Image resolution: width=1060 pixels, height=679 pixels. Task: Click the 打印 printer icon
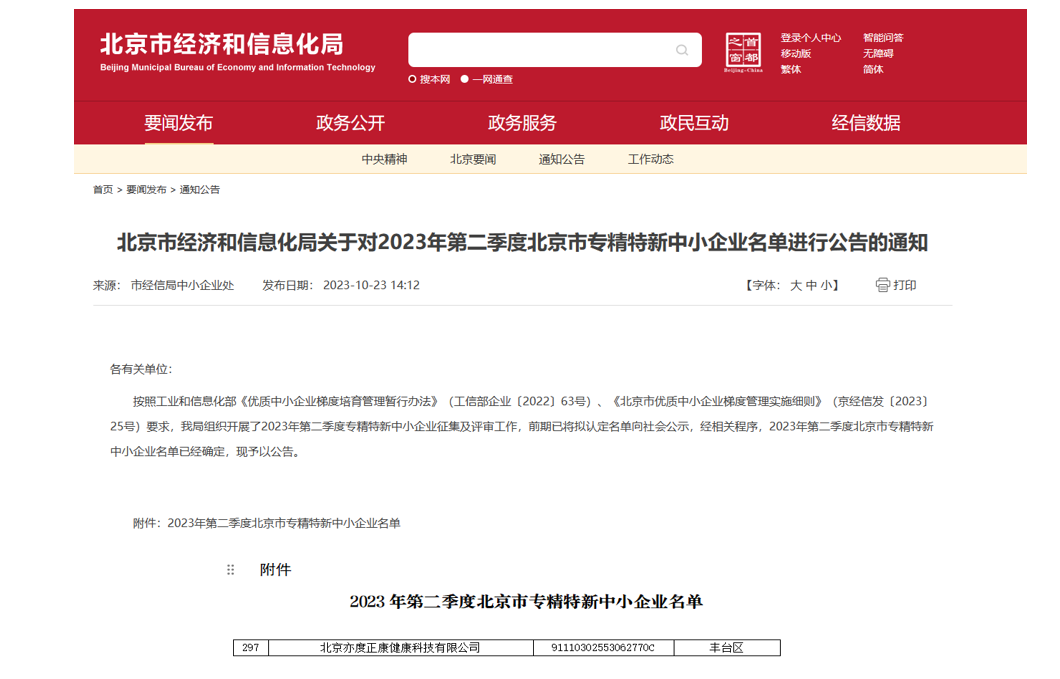point(881,285)
